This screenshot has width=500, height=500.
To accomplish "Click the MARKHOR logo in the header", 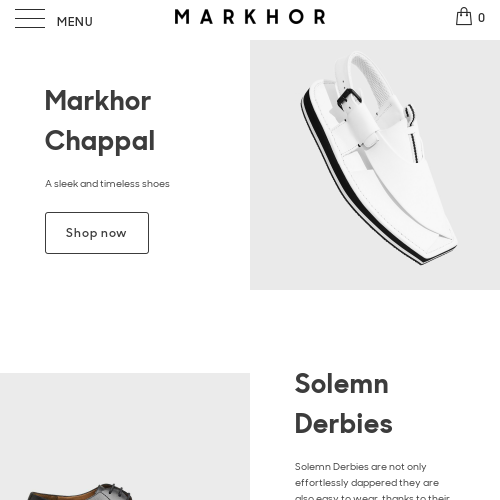I will tap(250, 17).
